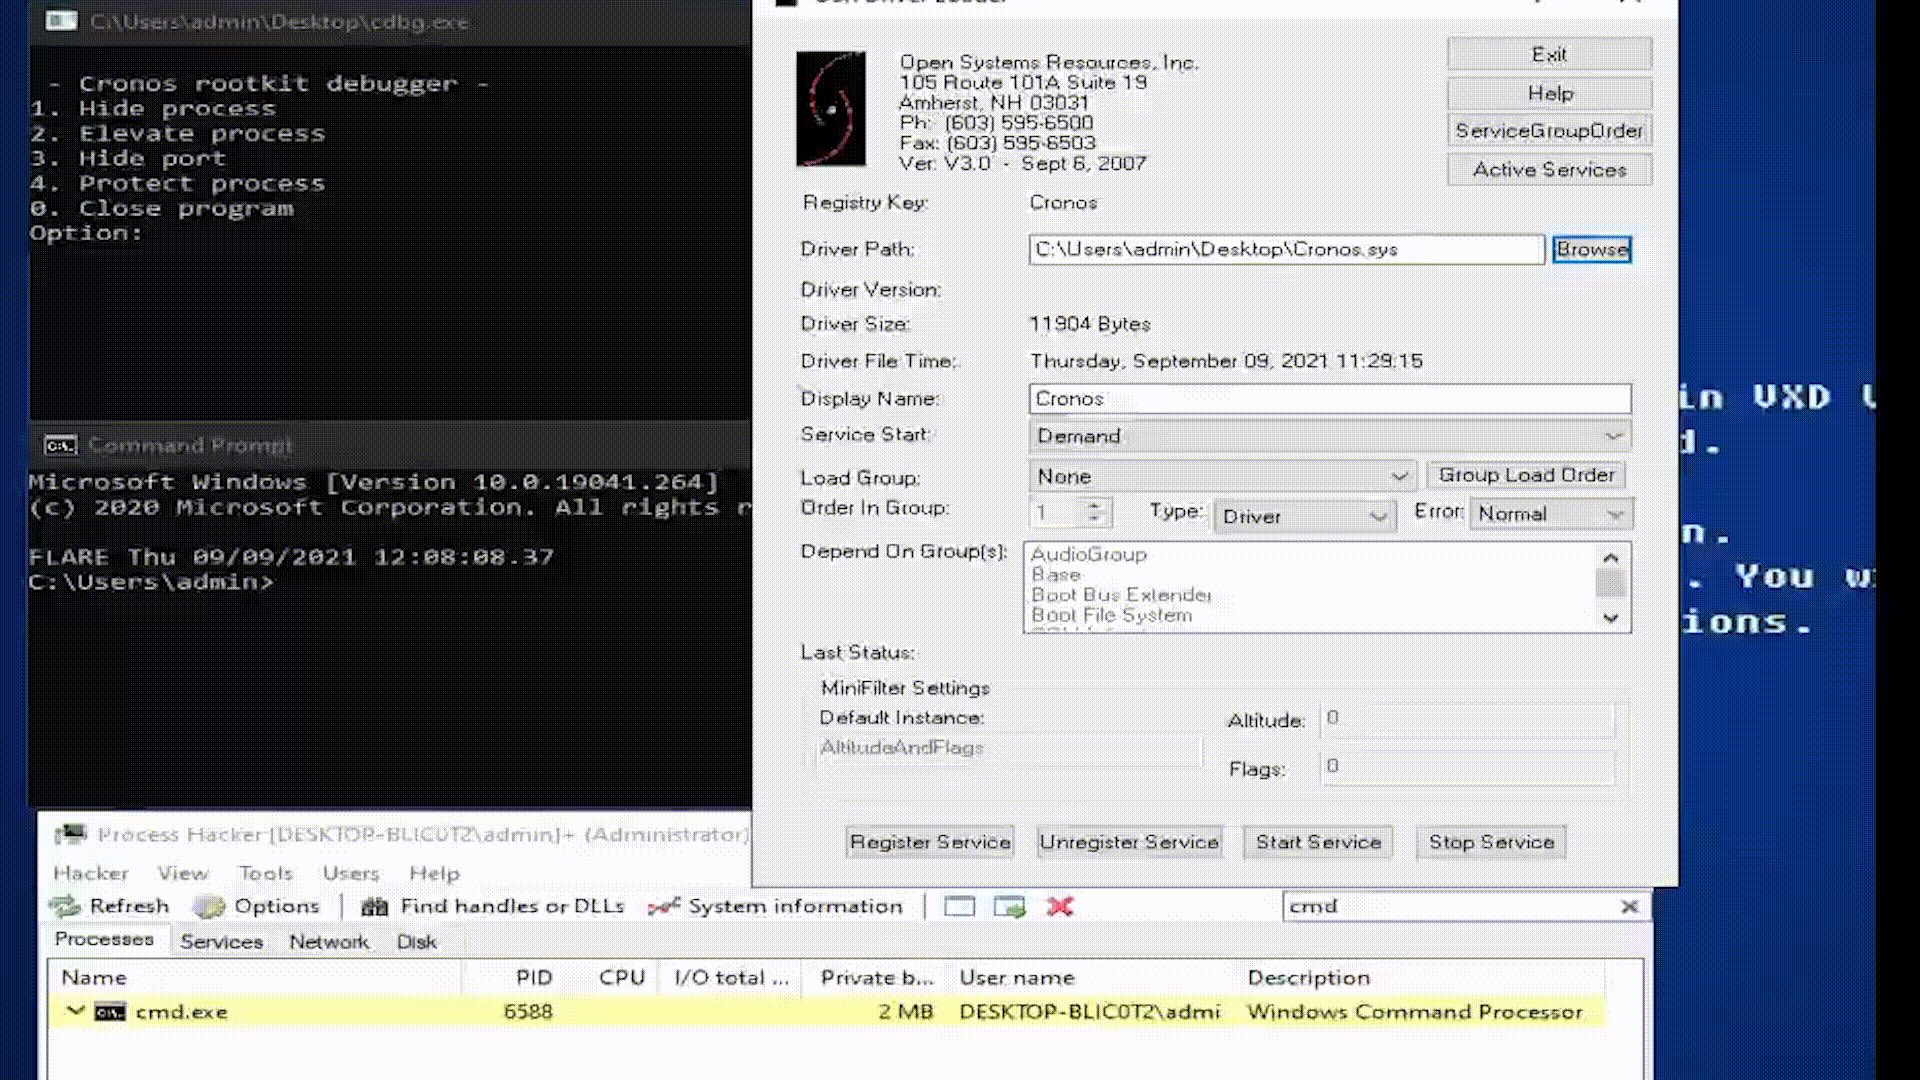The image size is (1920, 1080).
Task: Click the Driver Path input field
Action: tap(1286, 249)
